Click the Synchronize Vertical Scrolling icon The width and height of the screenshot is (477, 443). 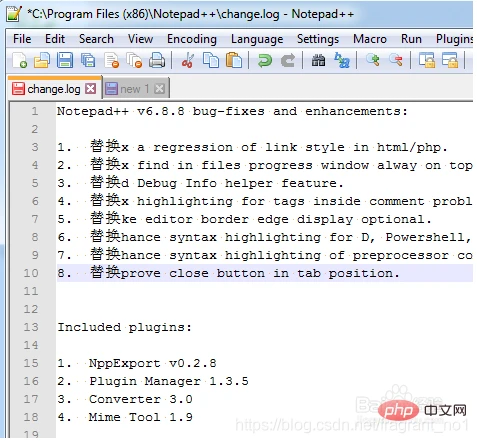tap(427, 60)
